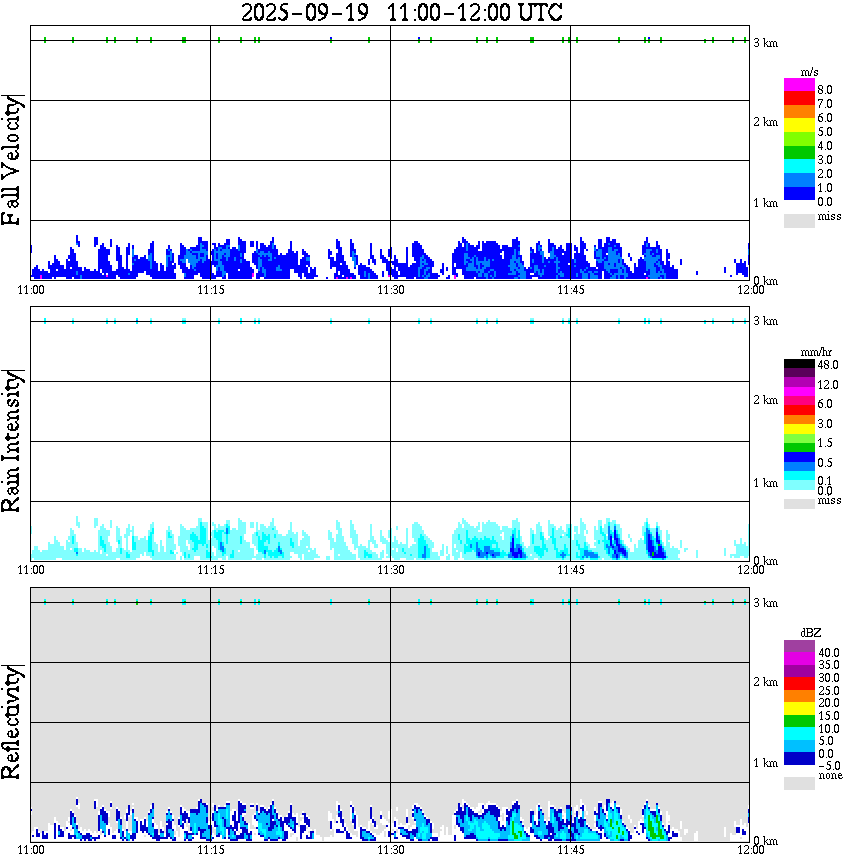Select the yellow 5.0 m/s legend swatch

[x=799, y=125]
